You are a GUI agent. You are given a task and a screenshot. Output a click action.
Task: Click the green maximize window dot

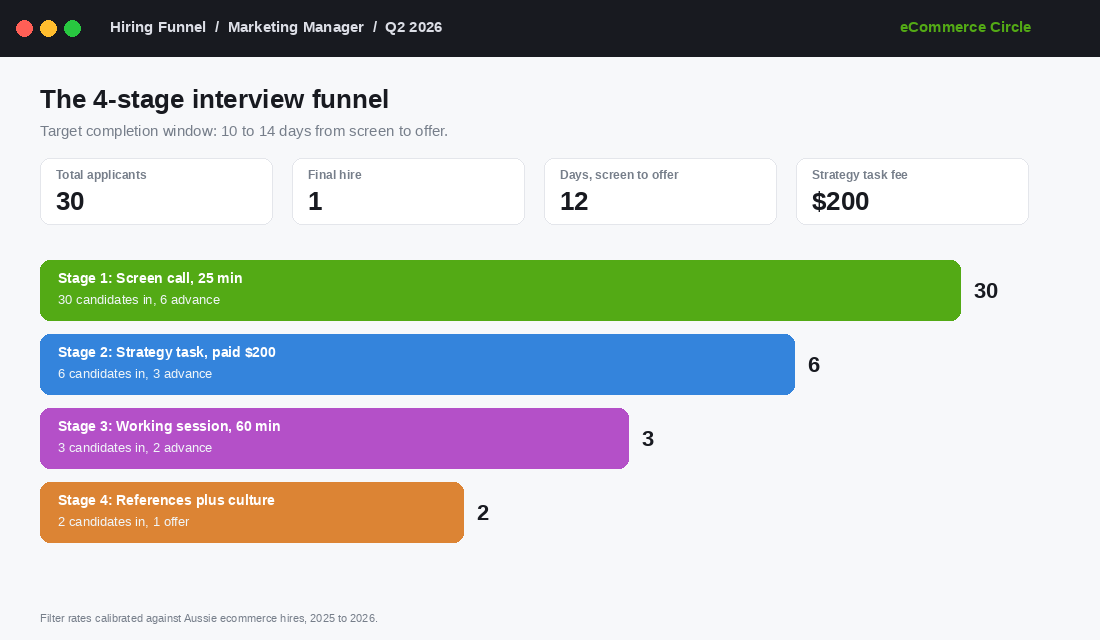(72, 28)
